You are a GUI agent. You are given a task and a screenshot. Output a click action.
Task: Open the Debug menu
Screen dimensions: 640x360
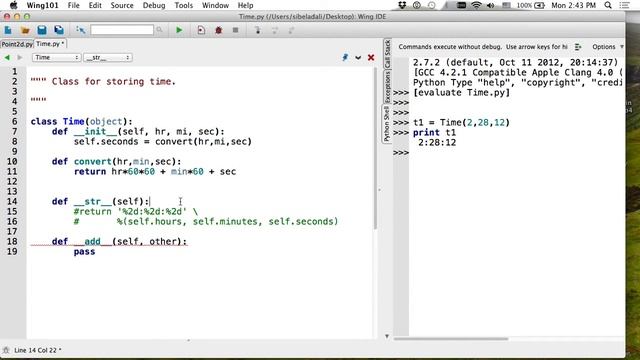[154, 5]
